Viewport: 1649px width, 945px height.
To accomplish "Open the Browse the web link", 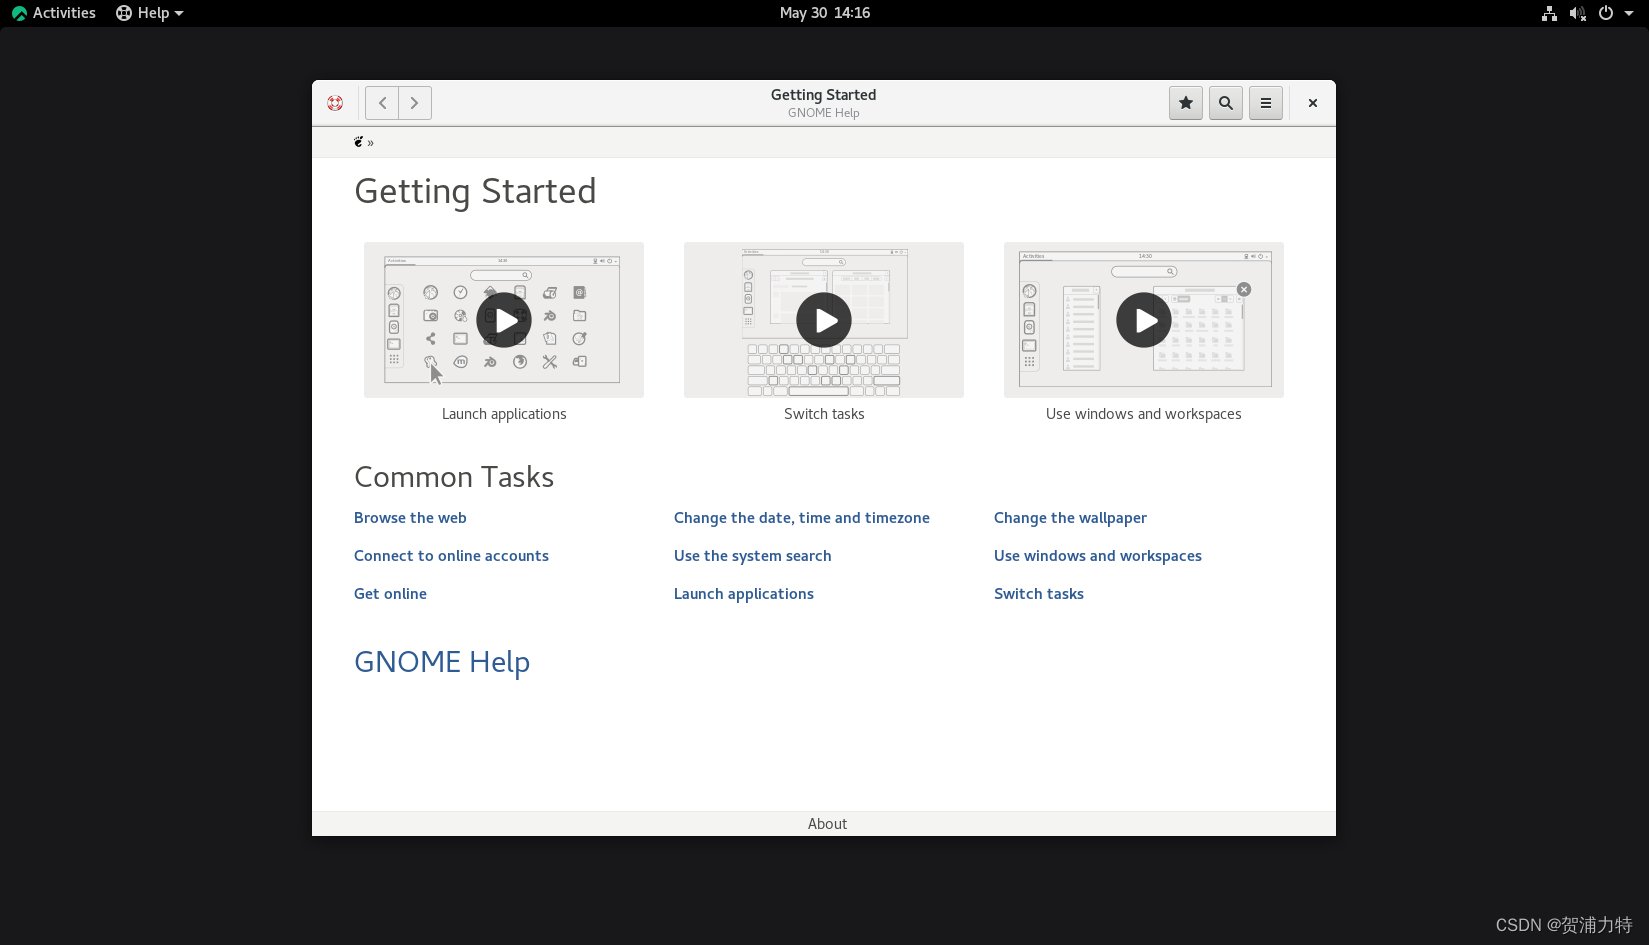I will 410,518.
